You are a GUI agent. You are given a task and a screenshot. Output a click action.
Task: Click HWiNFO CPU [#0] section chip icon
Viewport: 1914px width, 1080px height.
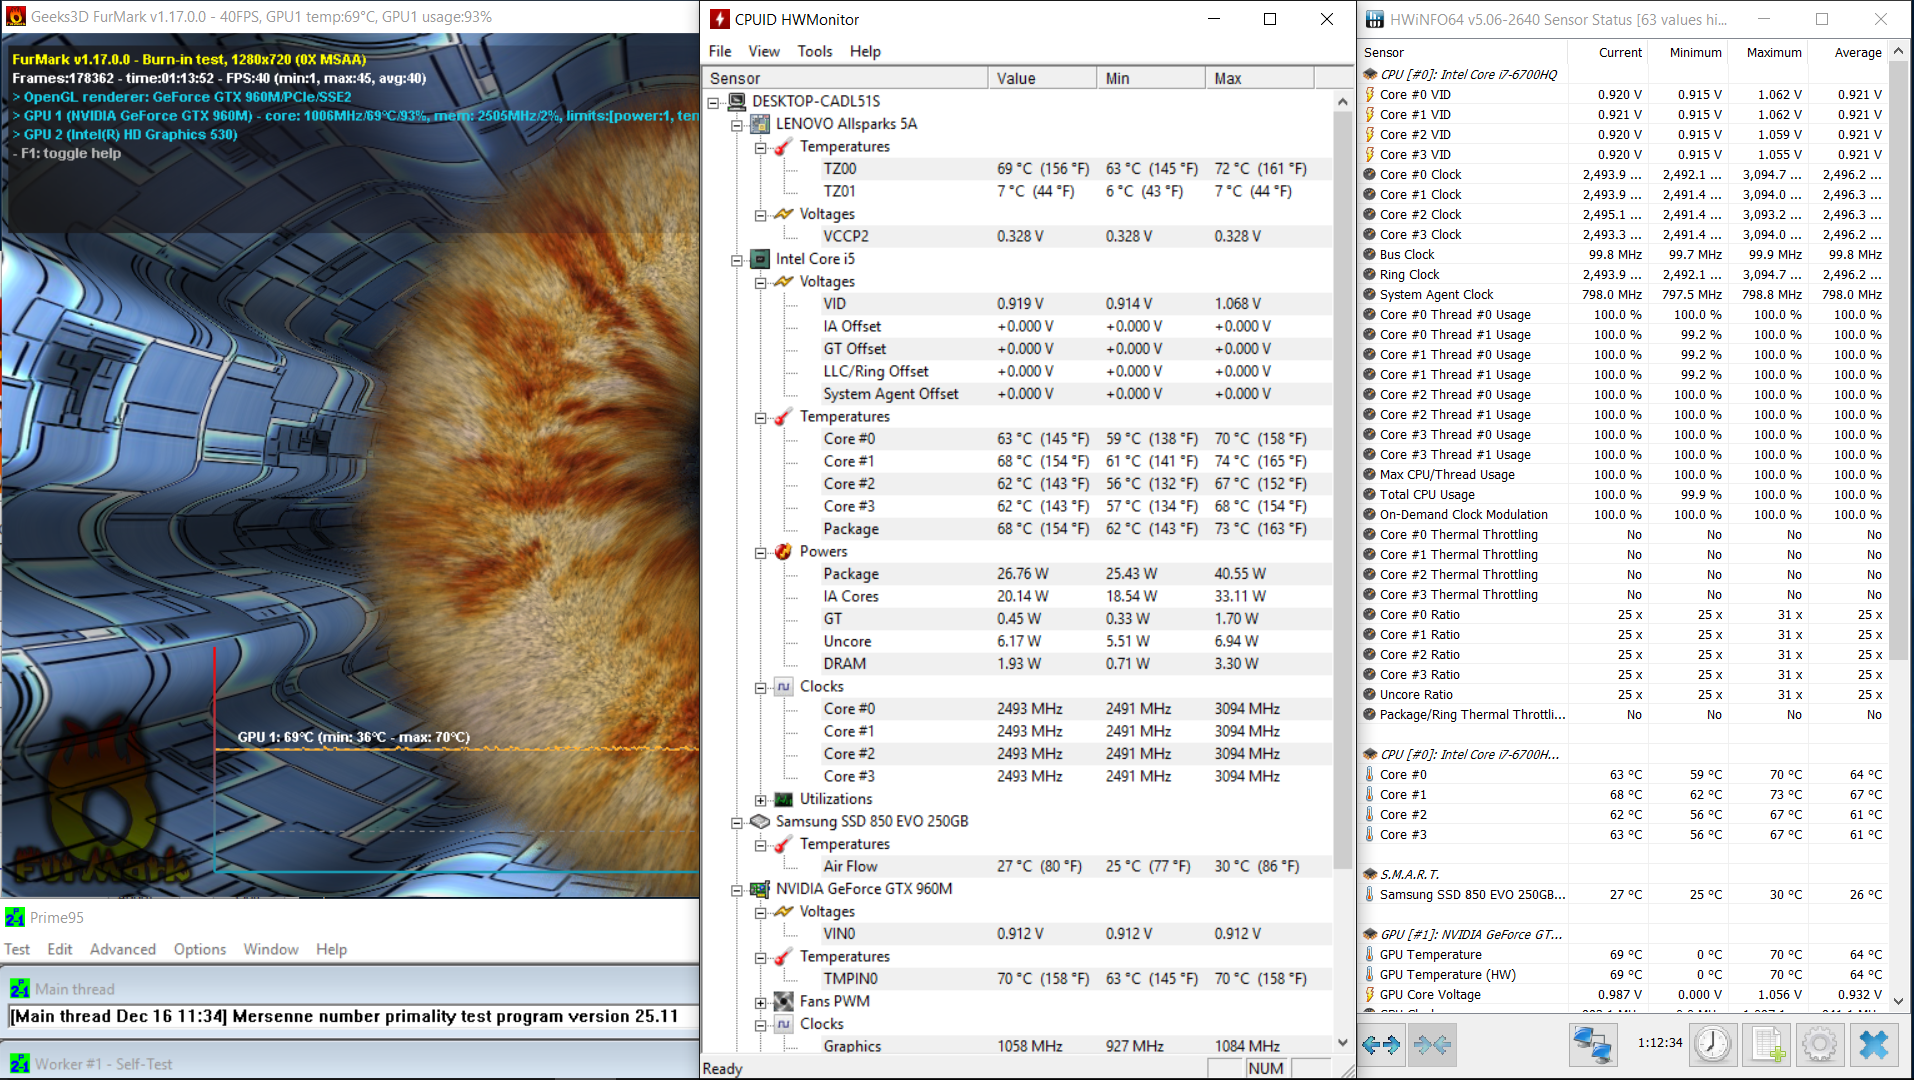click(1370, 74)
